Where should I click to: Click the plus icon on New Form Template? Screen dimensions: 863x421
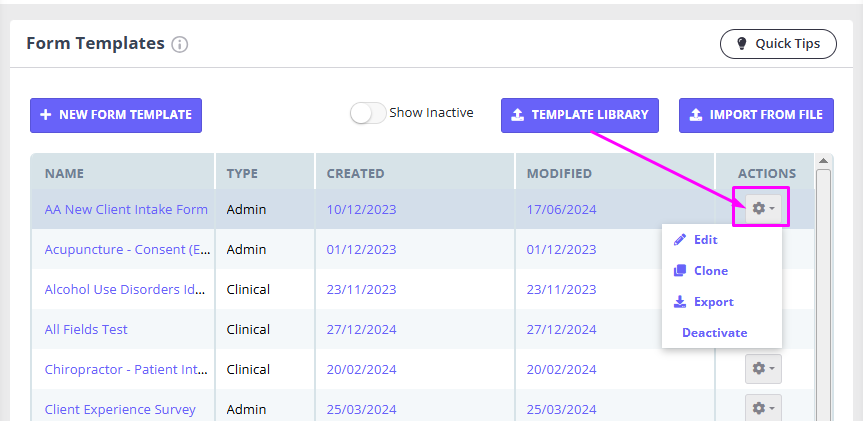[x=46, y=114]
